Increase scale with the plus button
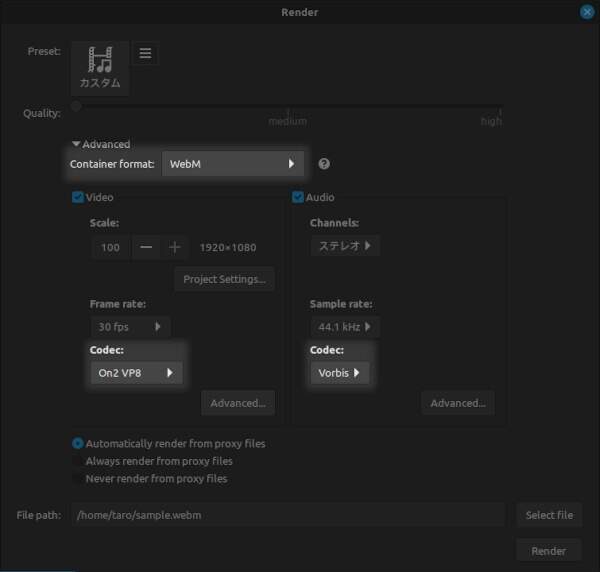This screenshot has width=600, height=572. pos(174,247)
